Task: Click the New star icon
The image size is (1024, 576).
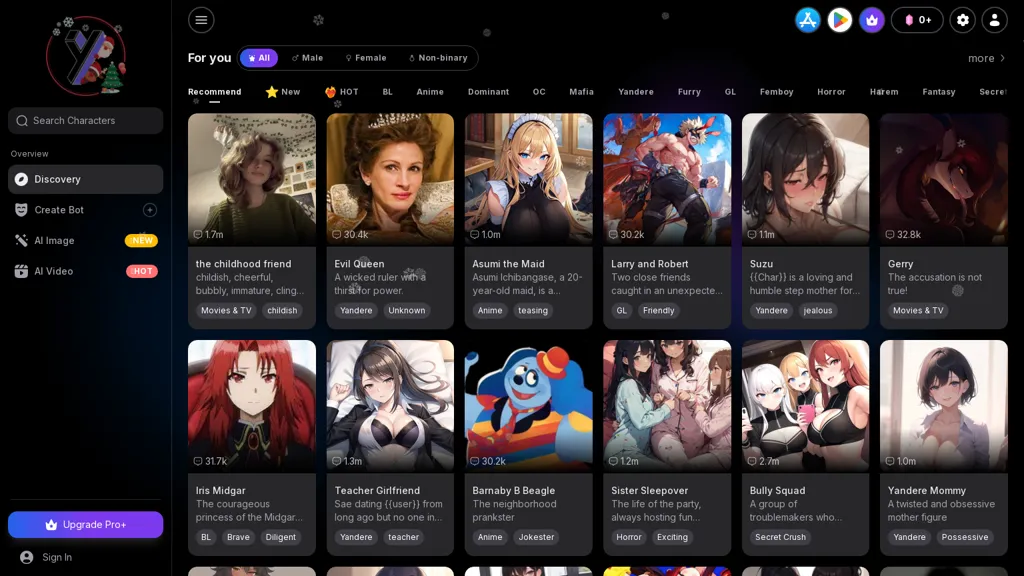Action: [x=272, y=92]
